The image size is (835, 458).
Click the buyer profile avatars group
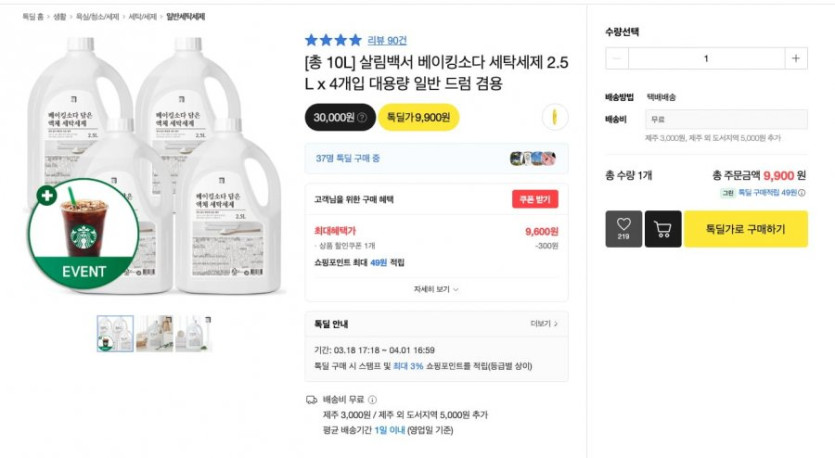[x=532, y=158]
